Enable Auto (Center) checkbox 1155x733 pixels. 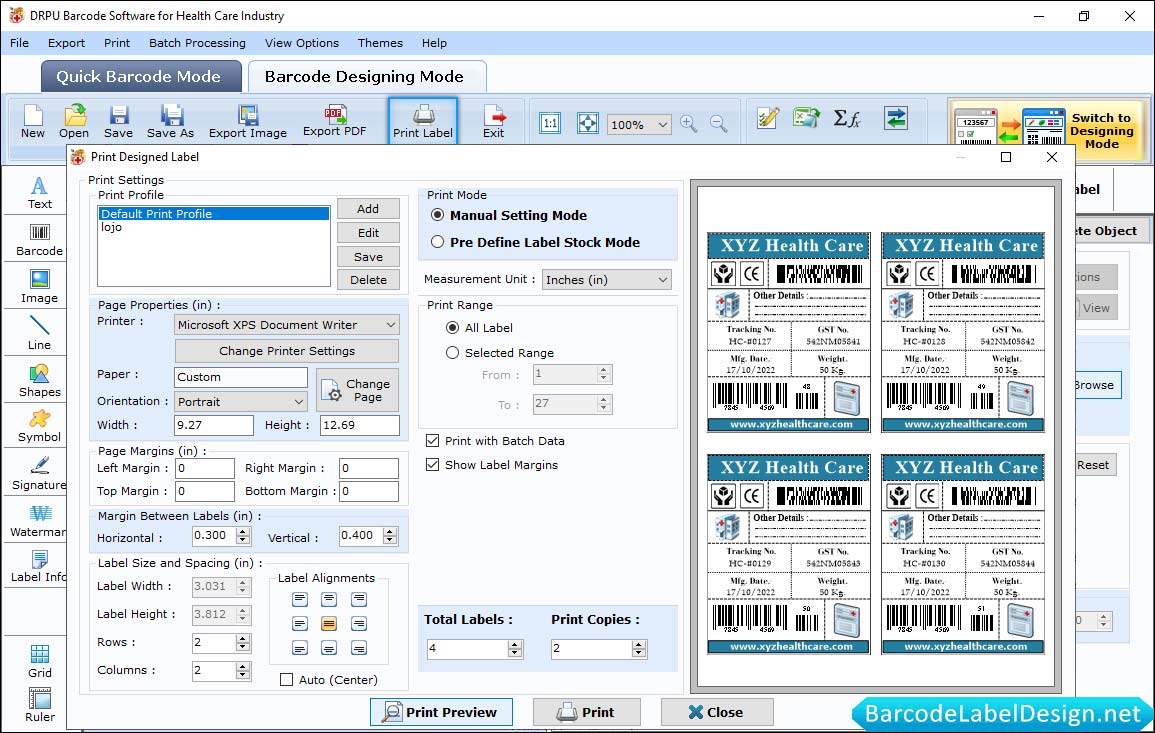tap(287, 679)
